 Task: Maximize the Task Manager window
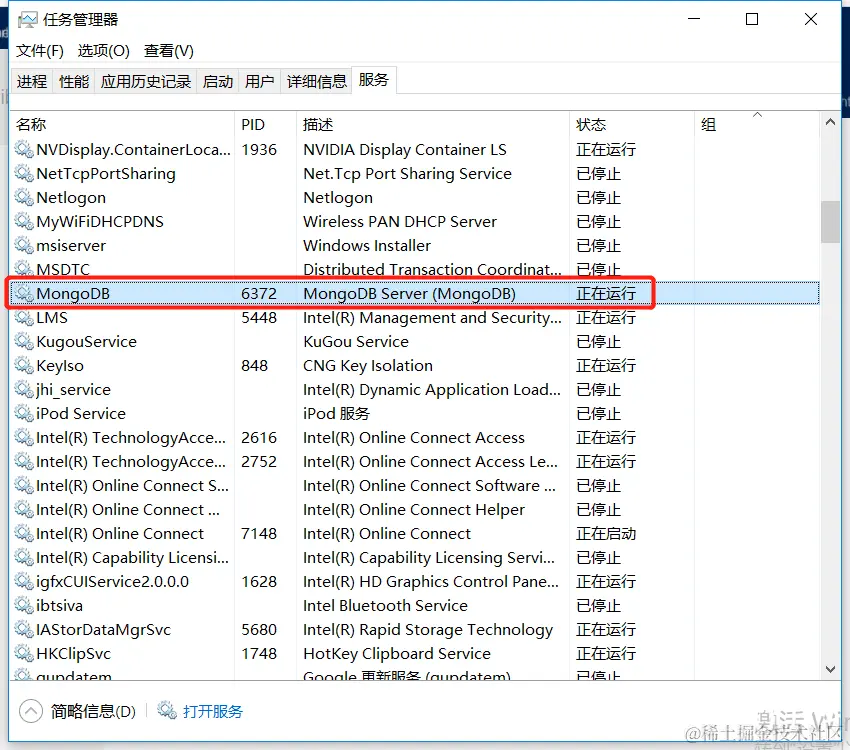click(x=752, y=20)
